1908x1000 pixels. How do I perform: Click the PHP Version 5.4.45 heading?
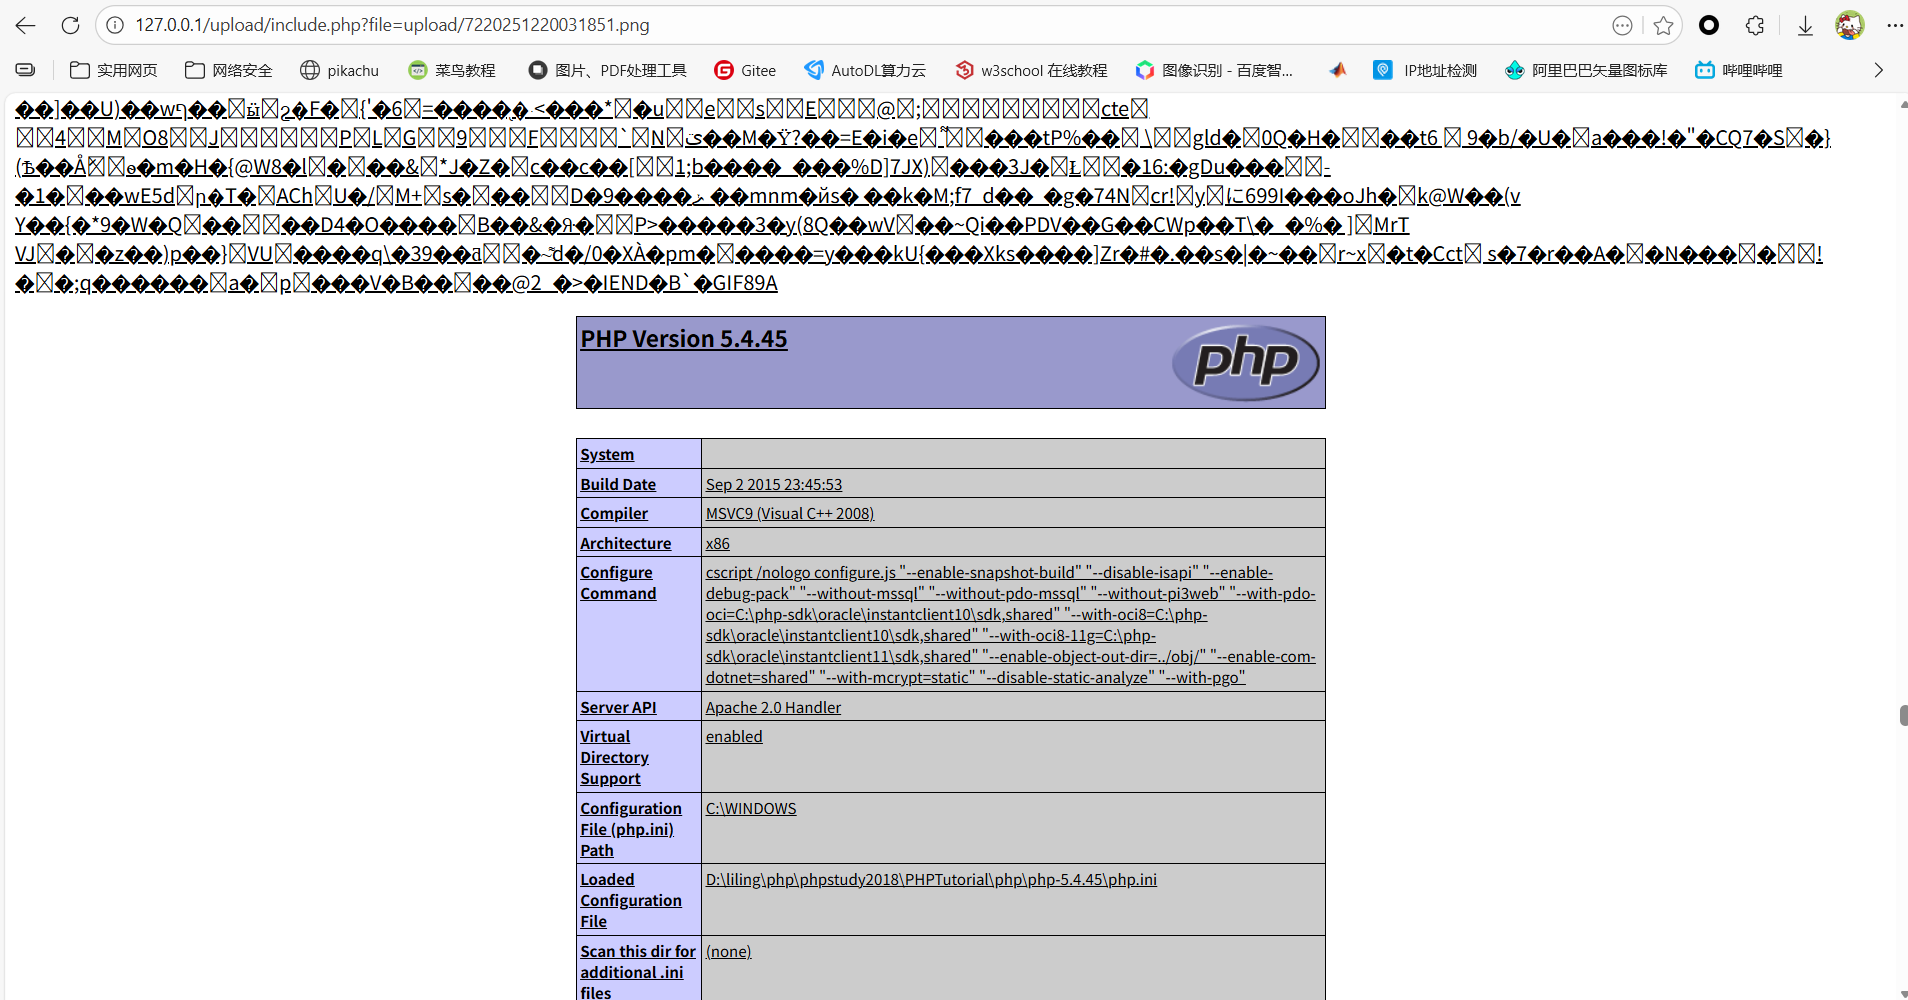(x=684, y=339)
